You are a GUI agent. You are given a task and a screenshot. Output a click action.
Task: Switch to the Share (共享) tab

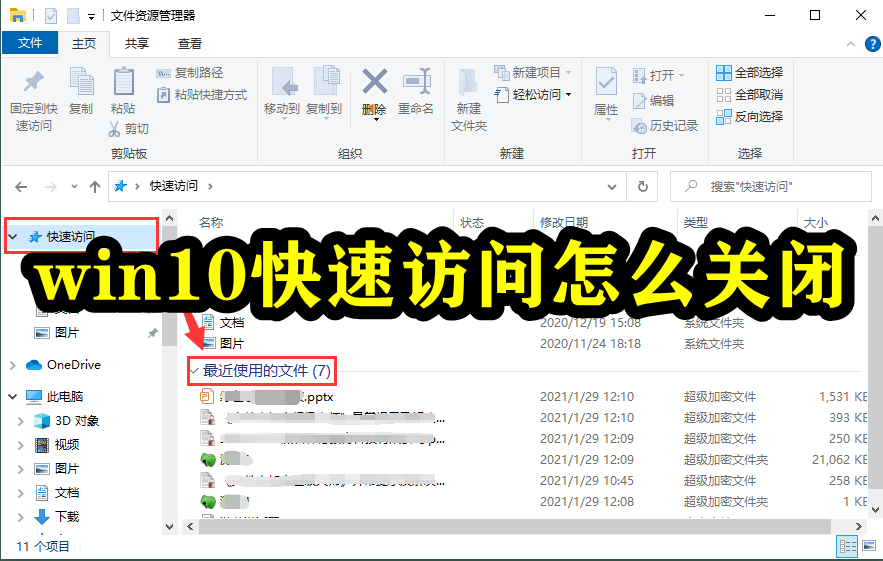click(x=137, y=43)
